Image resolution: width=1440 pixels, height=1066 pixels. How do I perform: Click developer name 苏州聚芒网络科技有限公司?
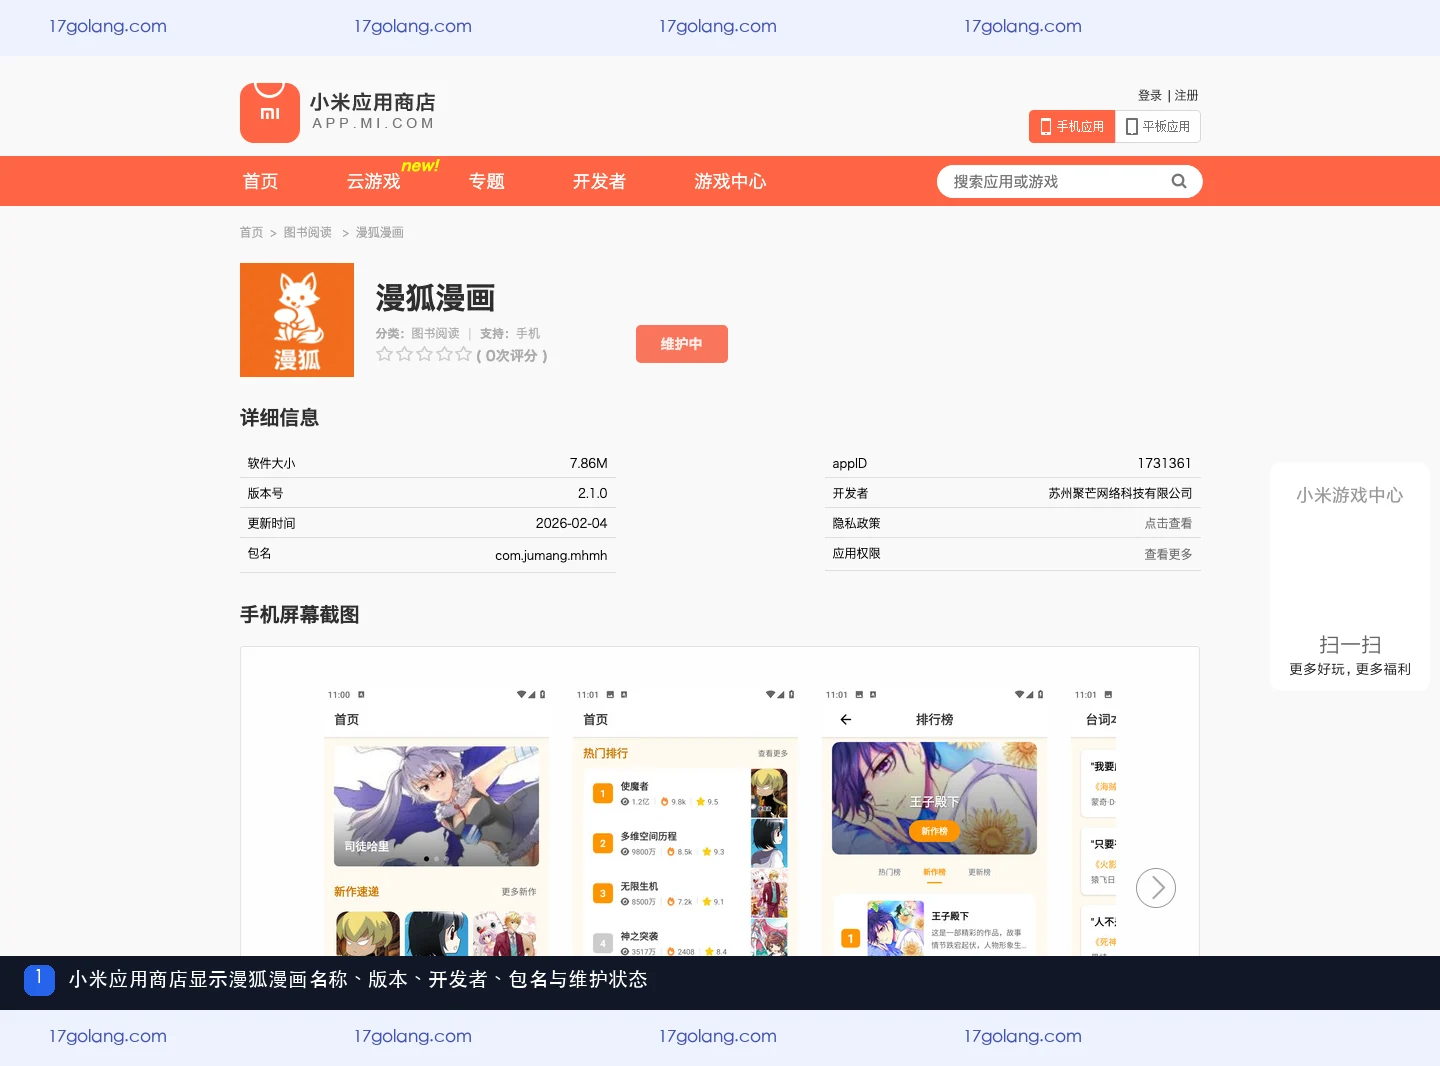click(1120, 493)
